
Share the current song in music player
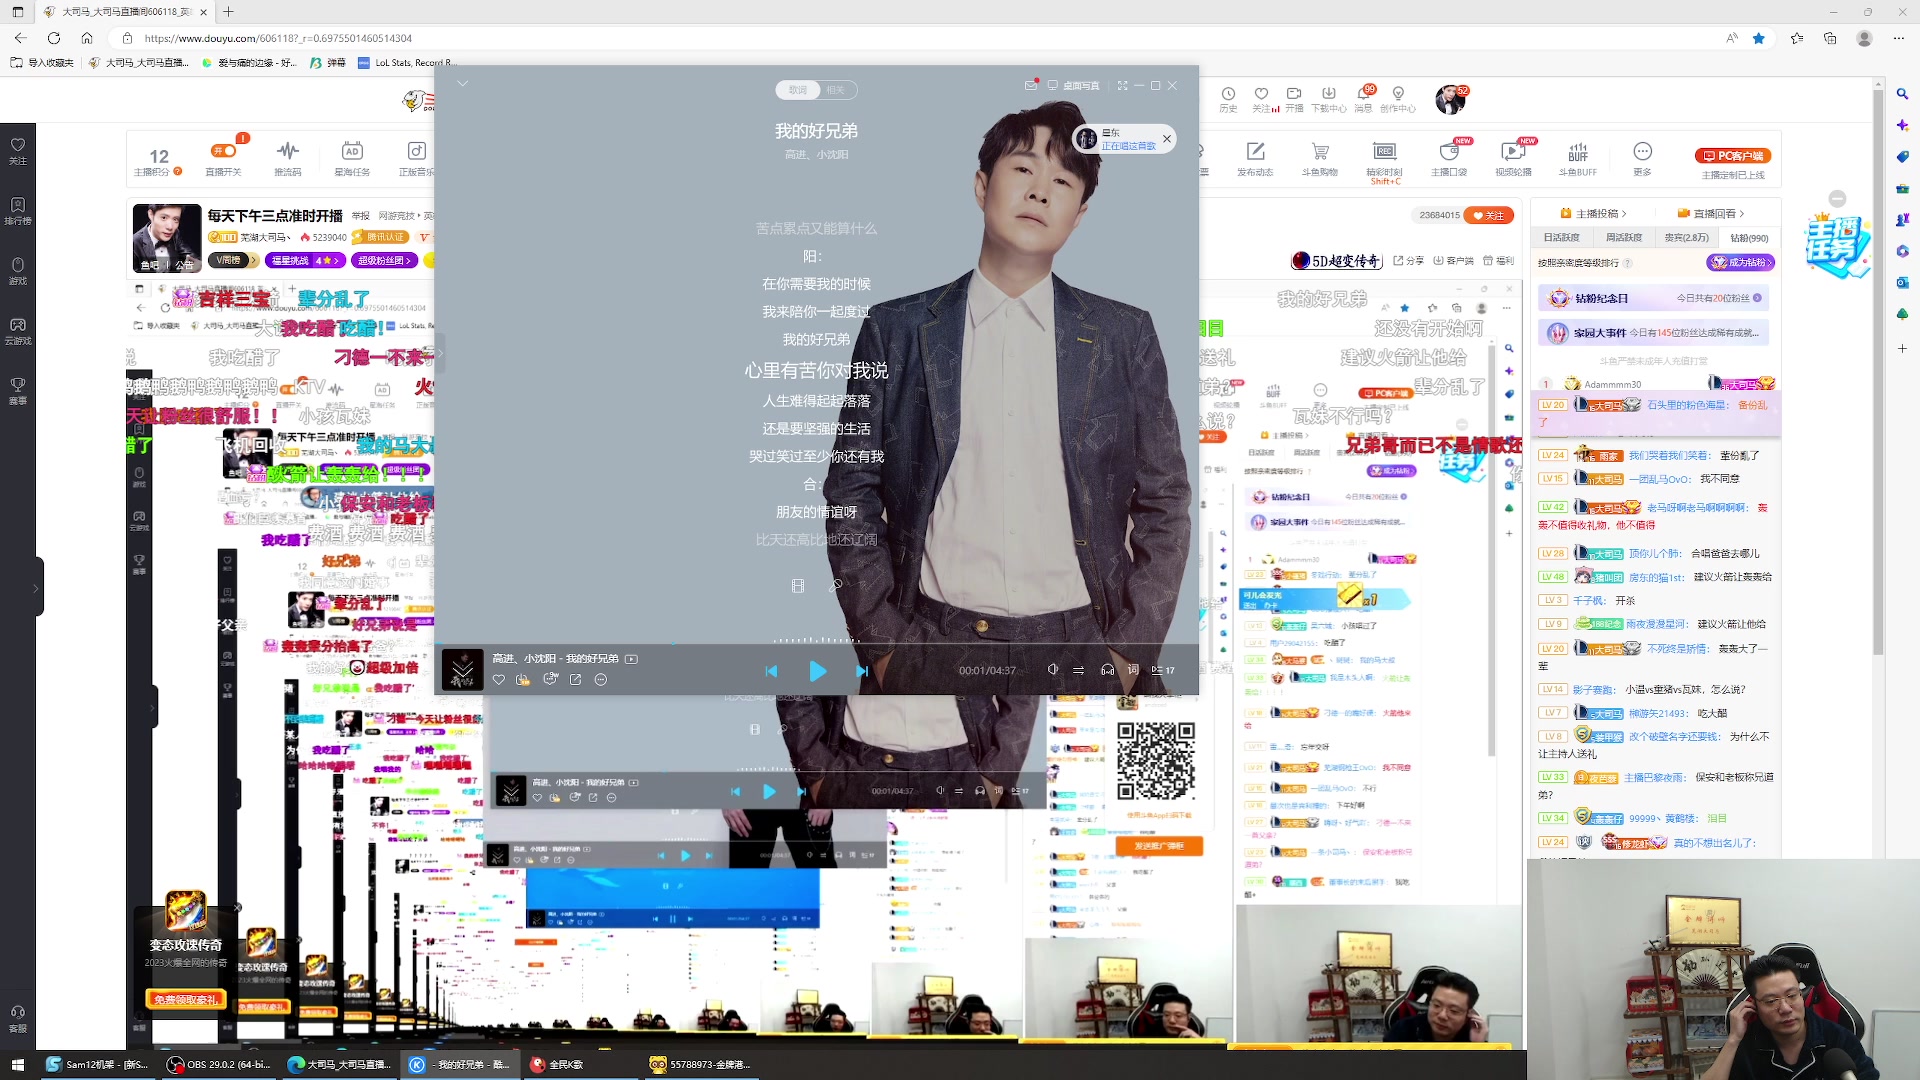[575, 680]
